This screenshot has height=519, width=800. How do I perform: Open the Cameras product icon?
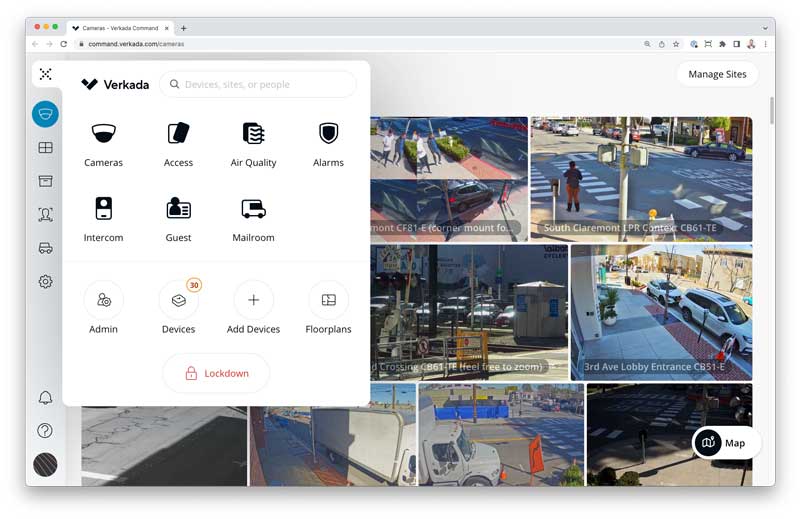coord(104,134)
